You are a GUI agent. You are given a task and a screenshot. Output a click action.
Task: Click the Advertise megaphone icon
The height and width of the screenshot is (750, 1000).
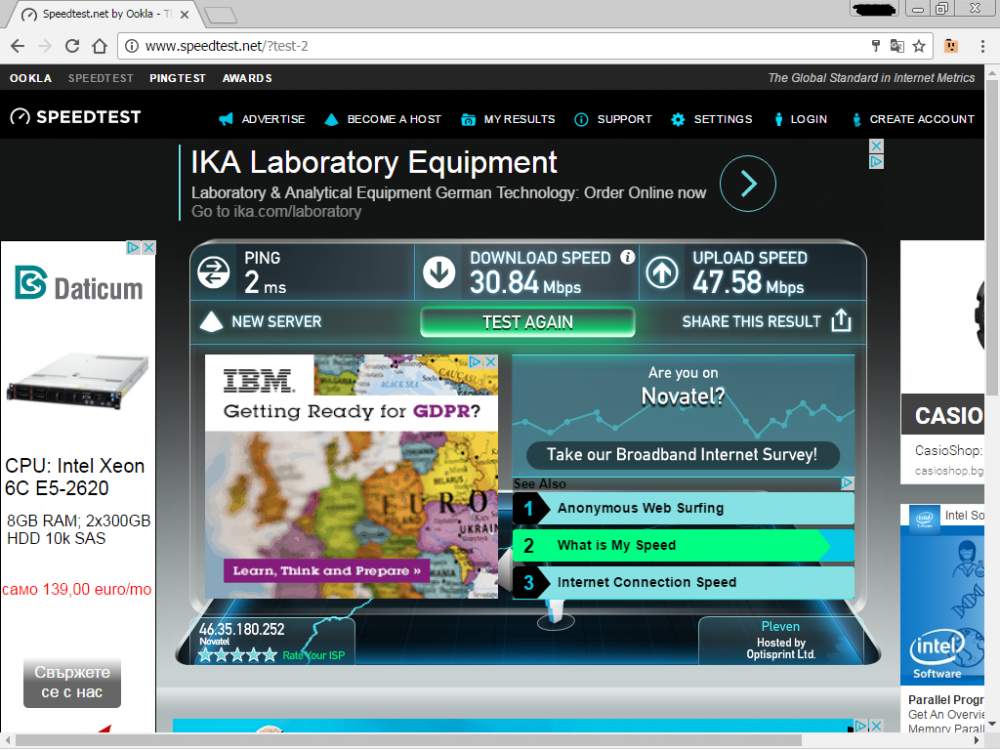click(x=226, y=119)
